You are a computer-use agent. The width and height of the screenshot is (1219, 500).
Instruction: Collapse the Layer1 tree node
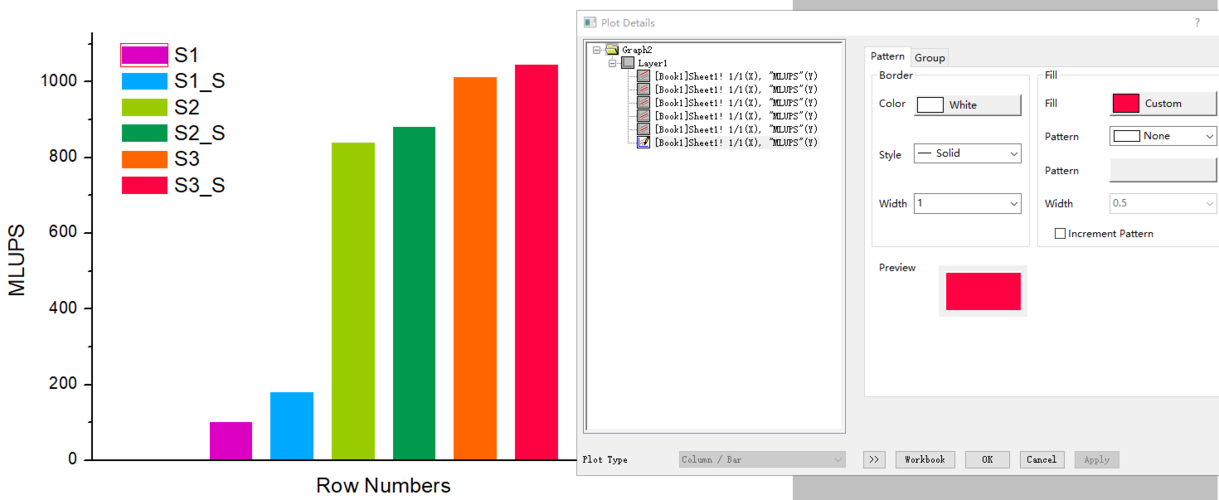click(x=613, y=62)
